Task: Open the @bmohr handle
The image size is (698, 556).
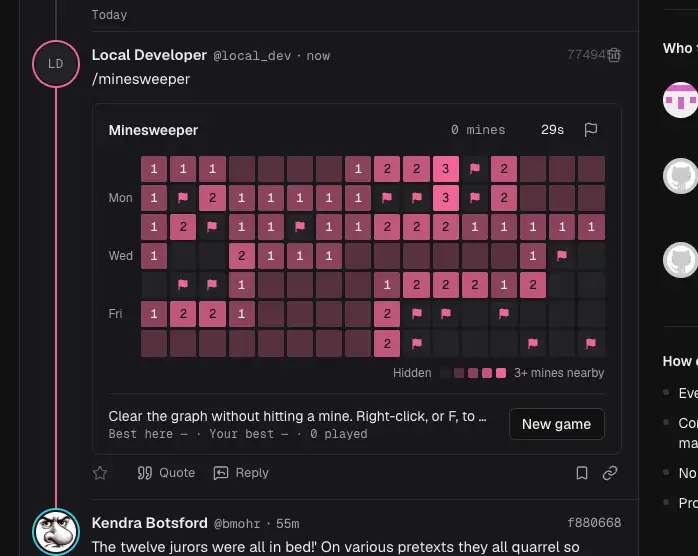Action: [237, 524]
